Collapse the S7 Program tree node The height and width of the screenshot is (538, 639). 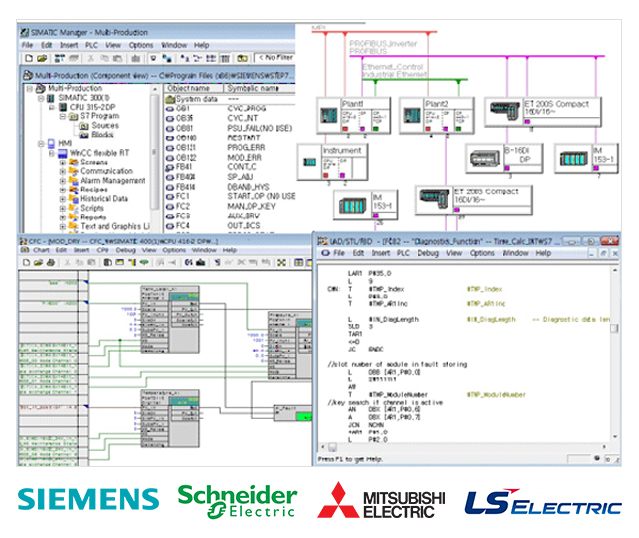[x=63, y=117]
